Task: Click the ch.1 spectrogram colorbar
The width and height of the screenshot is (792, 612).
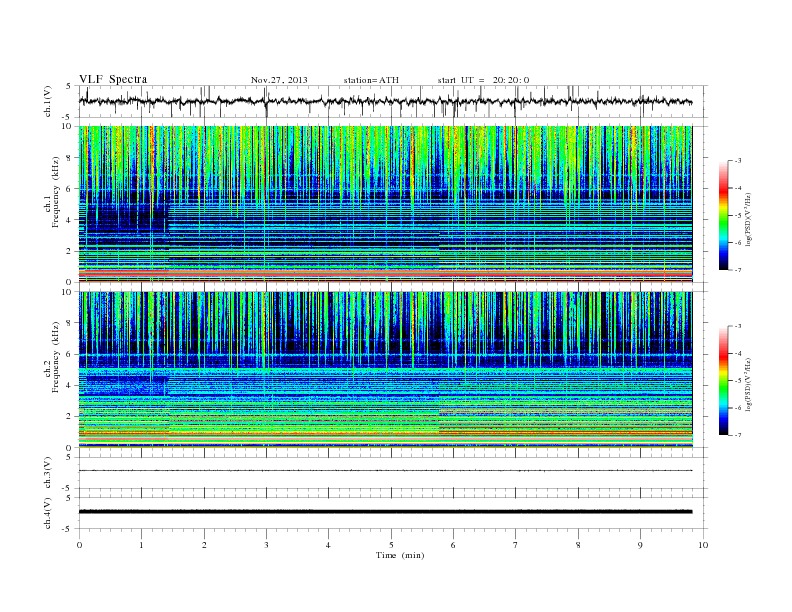Action: coord(723,215)
